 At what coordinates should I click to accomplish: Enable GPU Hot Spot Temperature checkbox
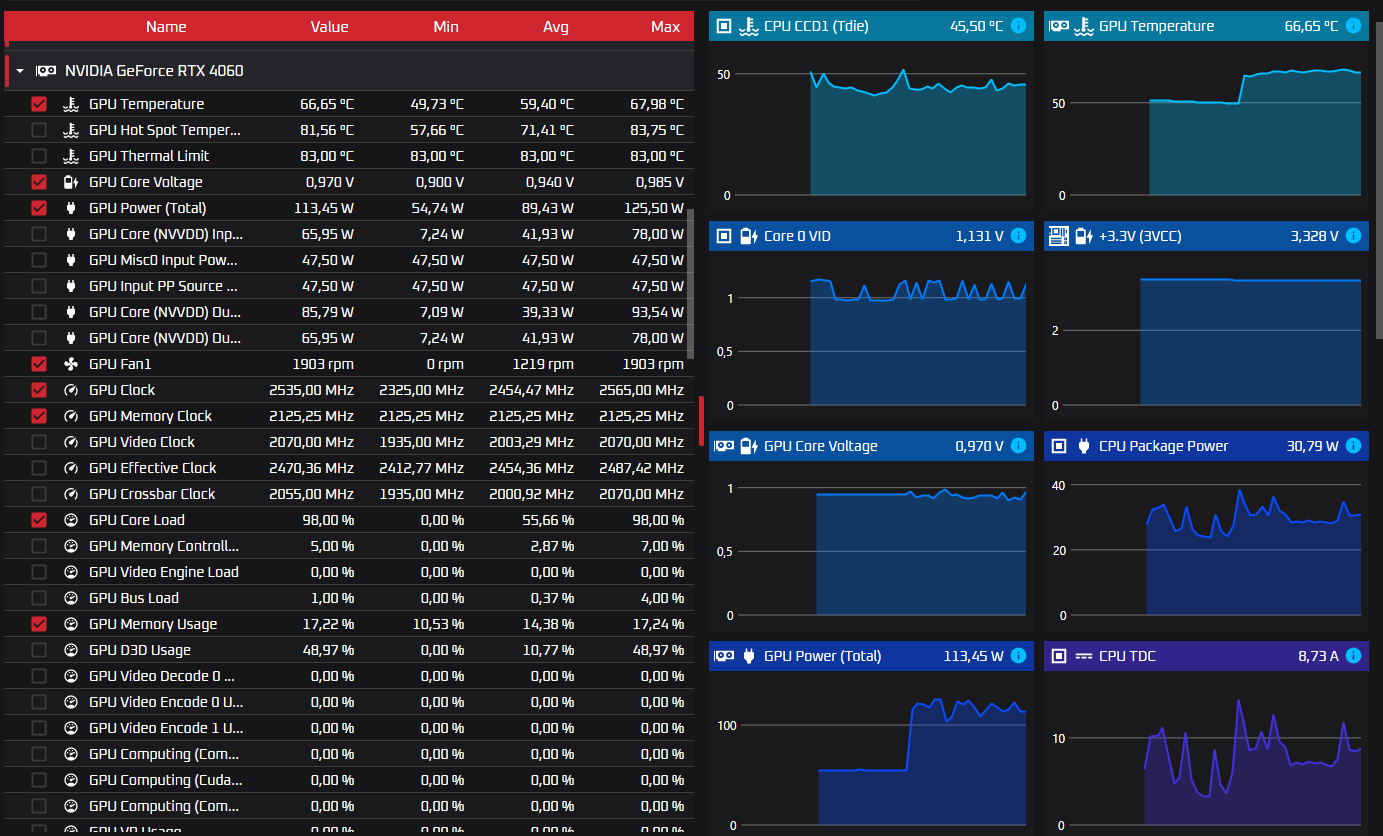pos(39,130)
